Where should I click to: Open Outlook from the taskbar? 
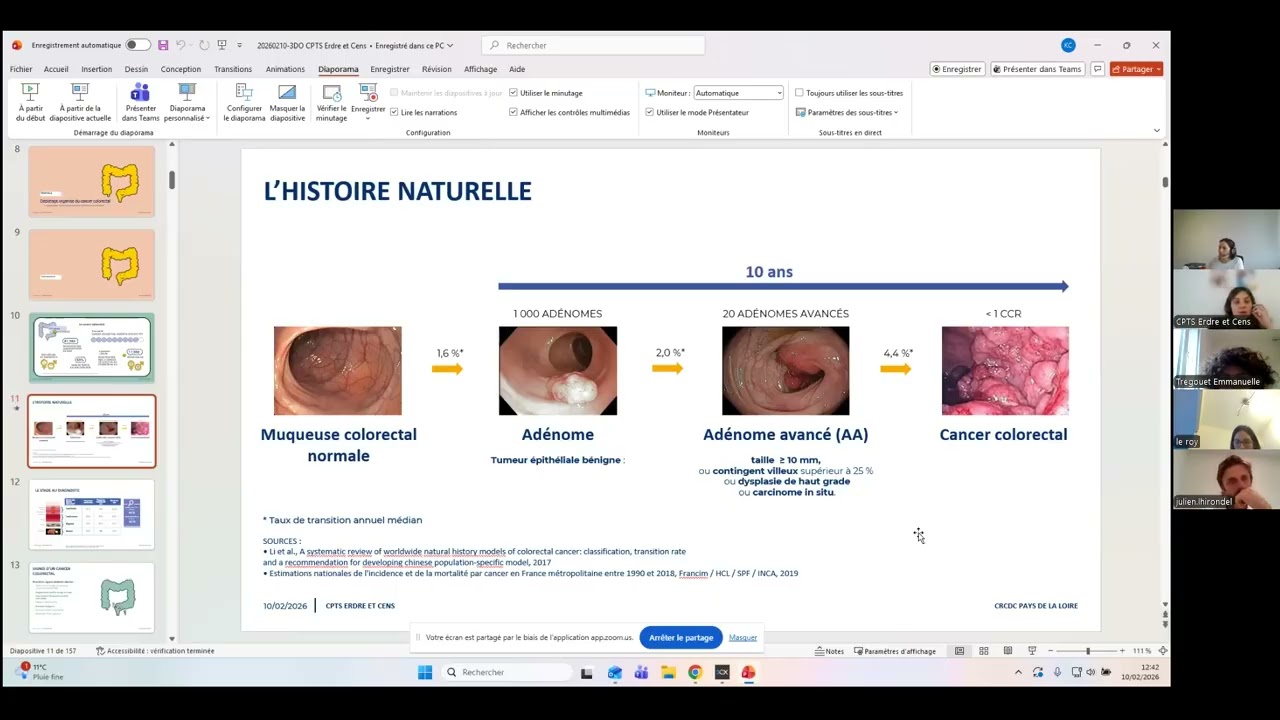point(614,672)
